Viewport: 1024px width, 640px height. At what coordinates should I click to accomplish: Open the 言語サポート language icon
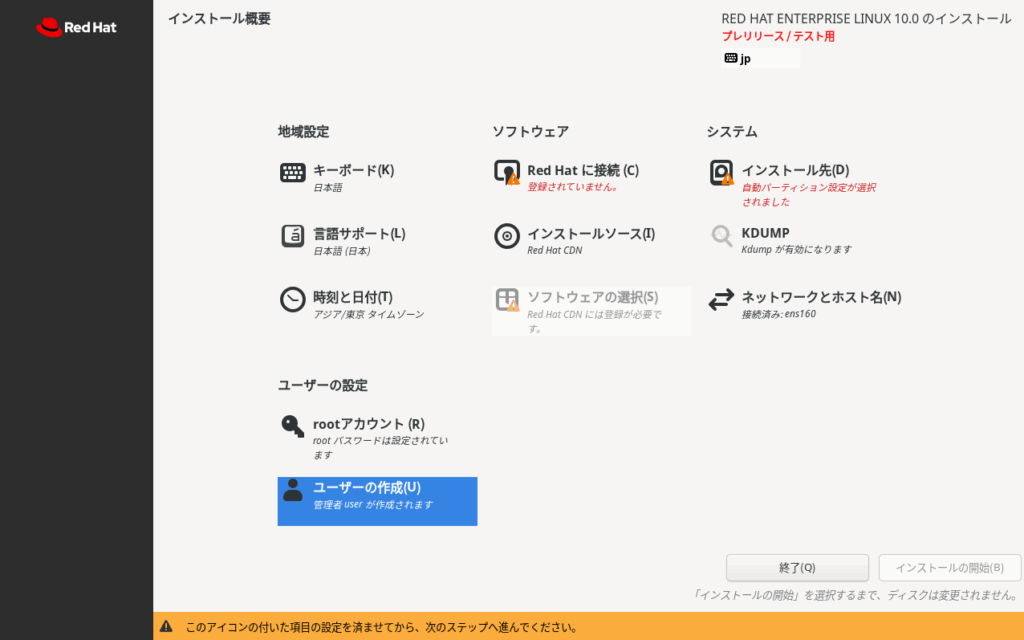click(x=293, y=236)
